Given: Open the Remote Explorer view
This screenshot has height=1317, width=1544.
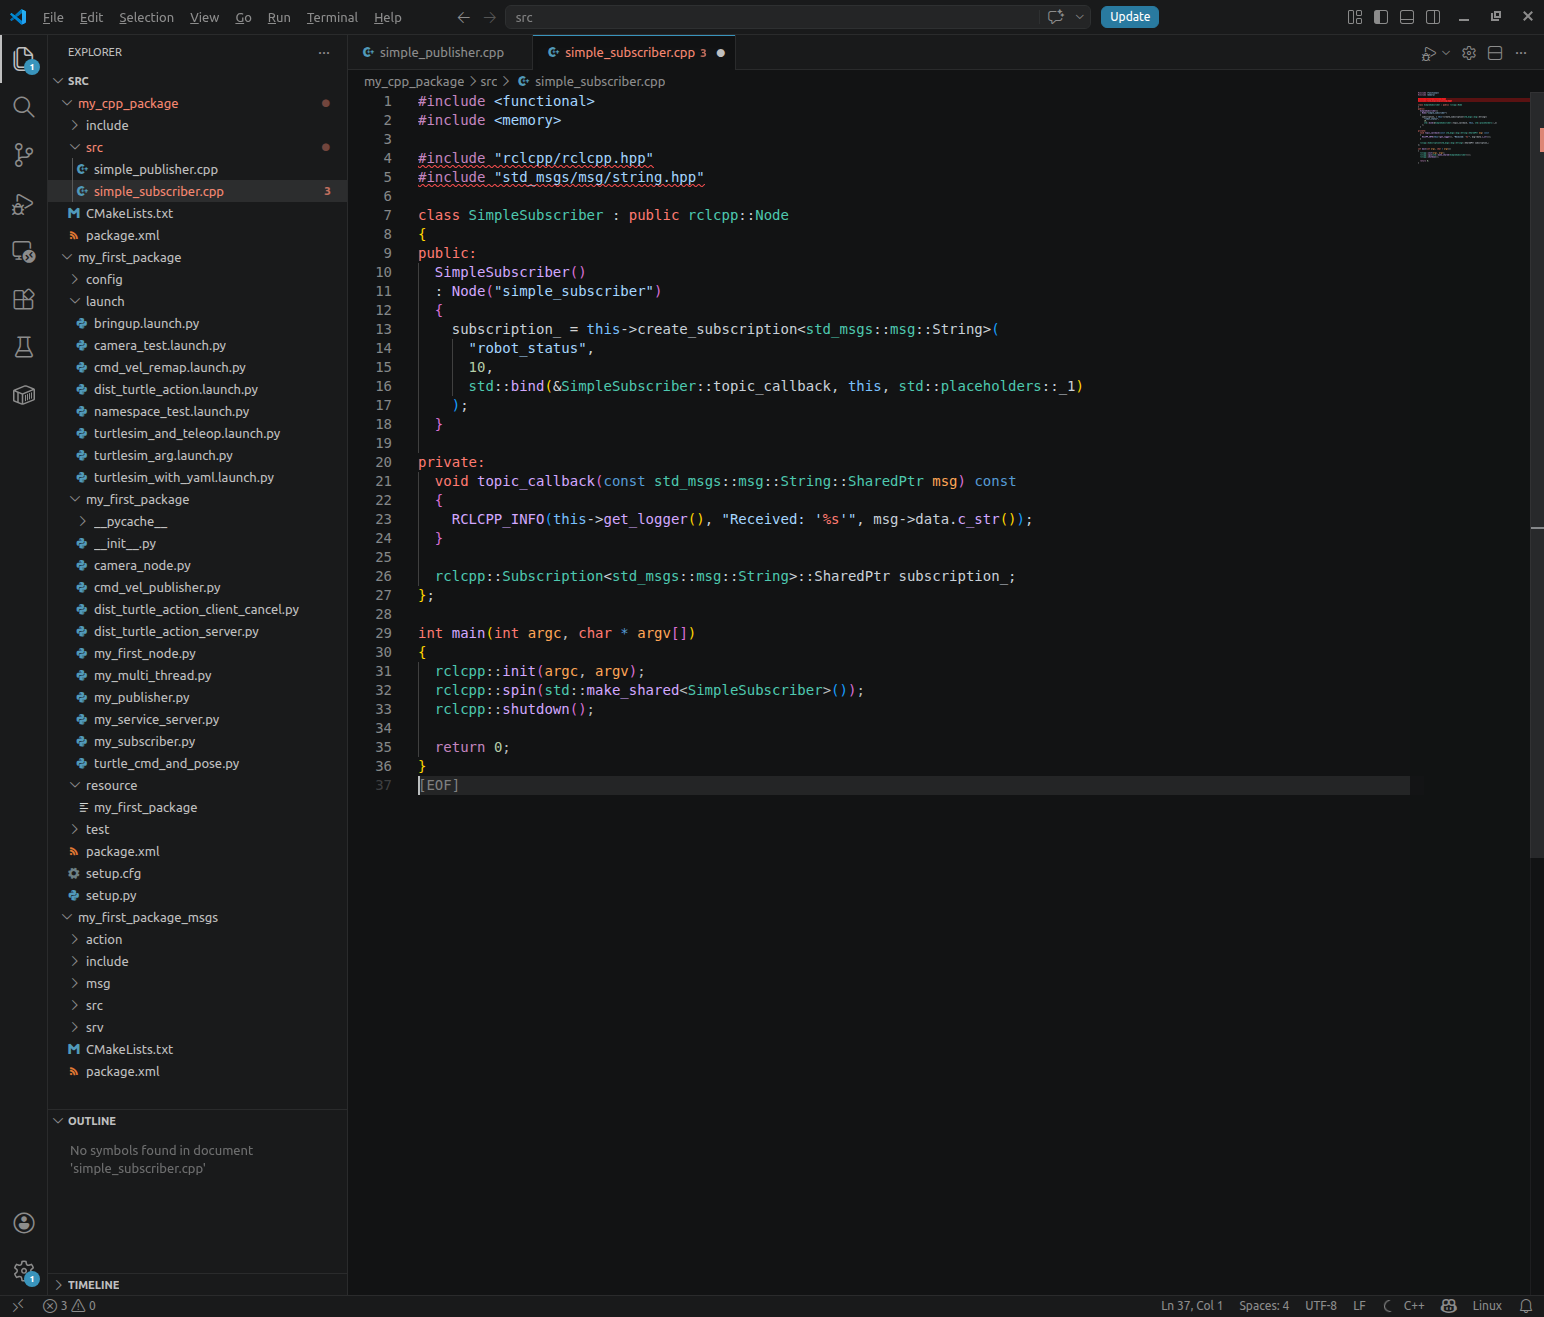Looking at the screenshot, I should [24, 252].
